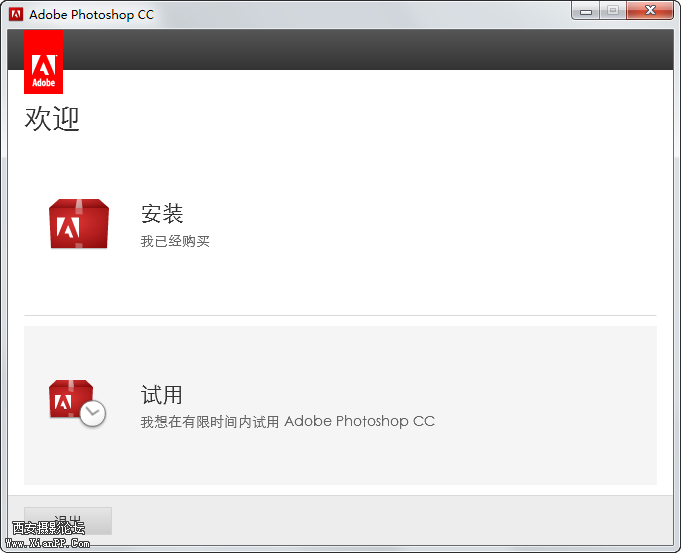681x553 pixels.
Task: Click the Adobe logo in the header
Action: [x=43, y=61]
